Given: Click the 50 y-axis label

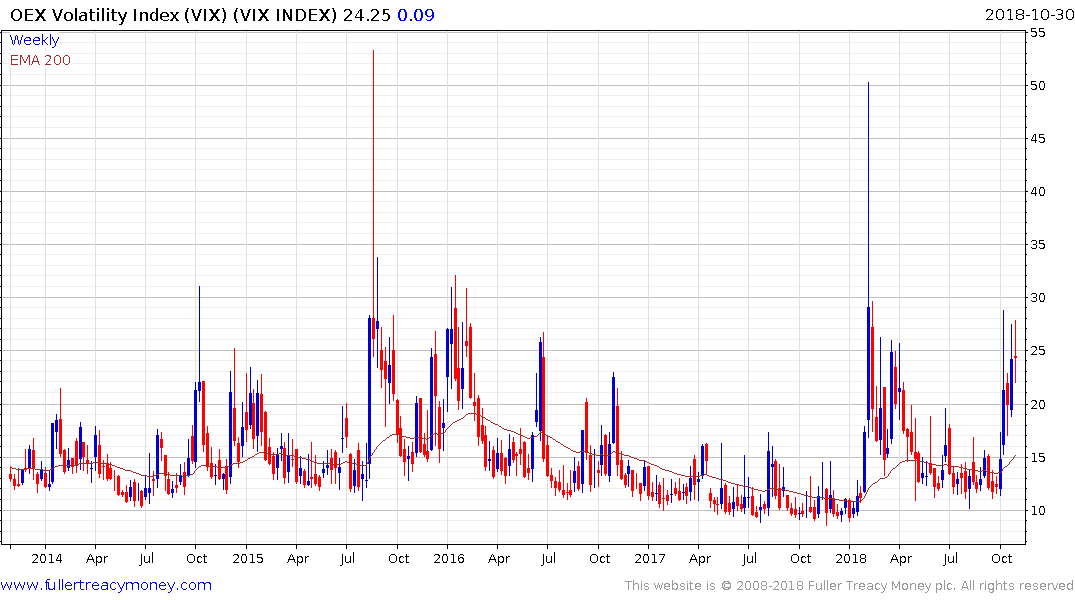Looking at the screenshot, I should point(1037,86).
